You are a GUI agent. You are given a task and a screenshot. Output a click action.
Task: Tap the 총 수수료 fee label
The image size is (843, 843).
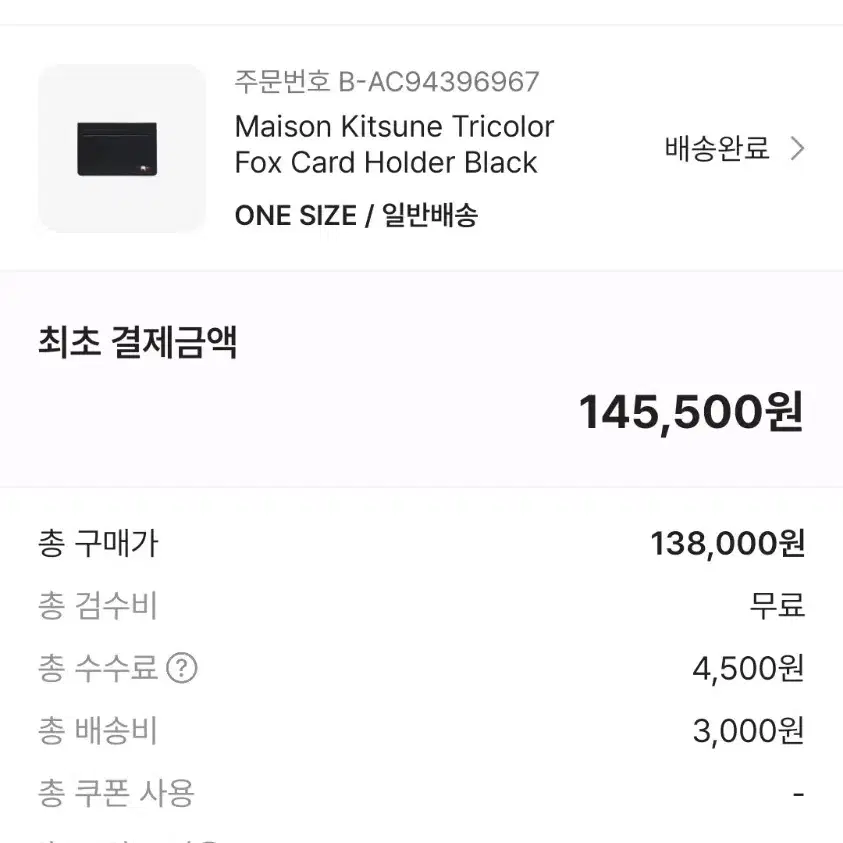[98, 668]
